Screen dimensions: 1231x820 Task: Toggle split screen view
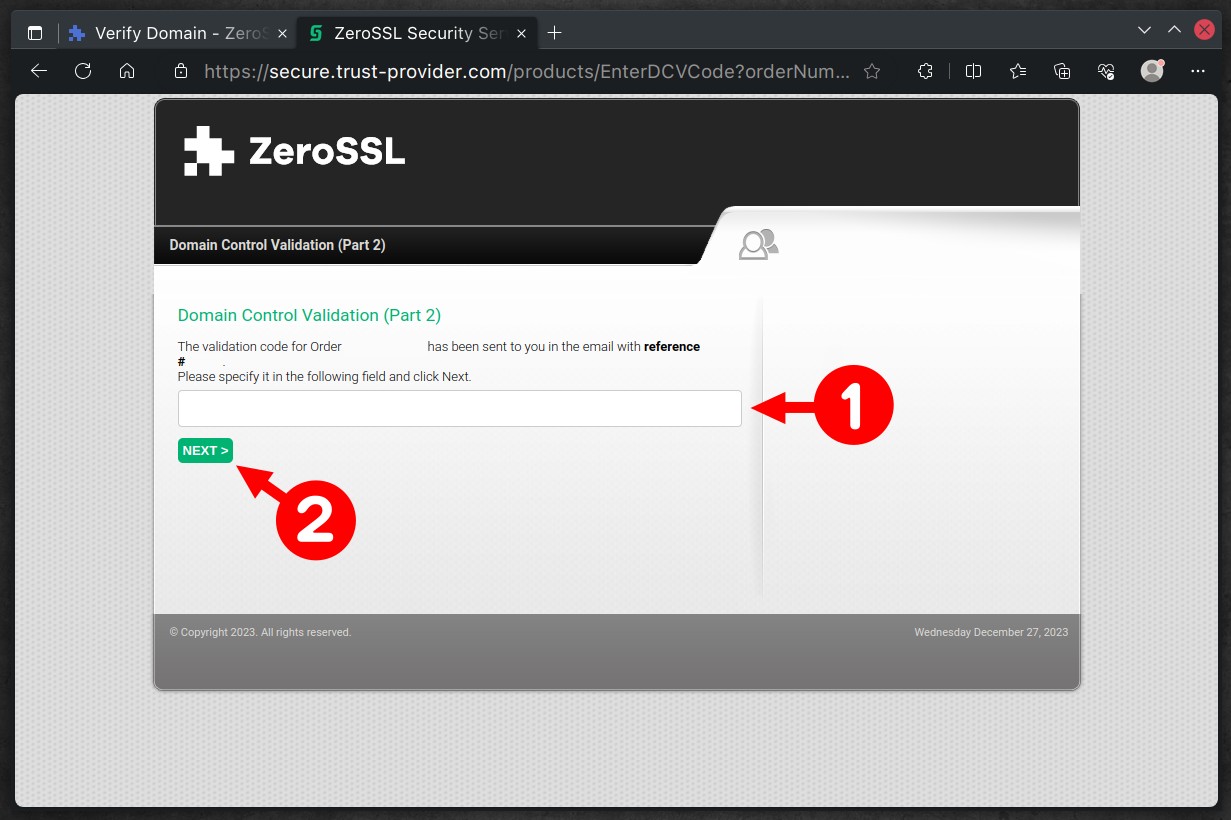[x=973, y=71]
